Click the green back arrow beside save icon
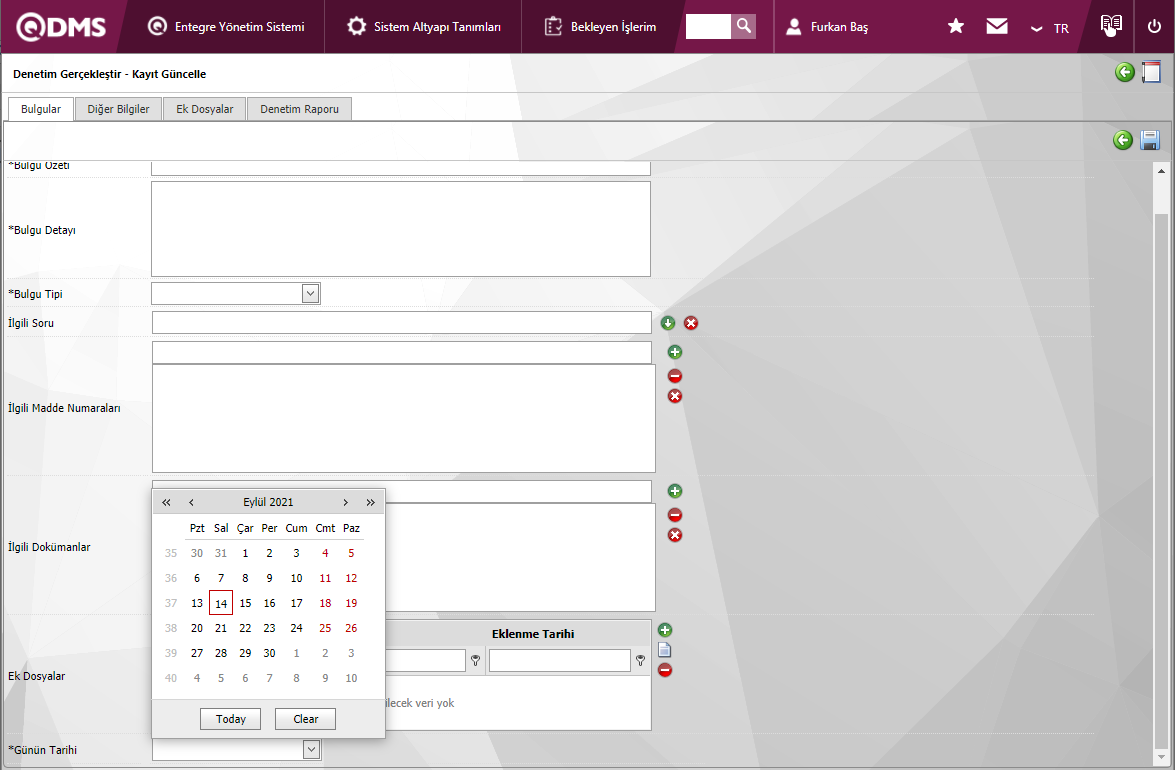Screen dimensions: 1175x770 [x=1123, y=141]
